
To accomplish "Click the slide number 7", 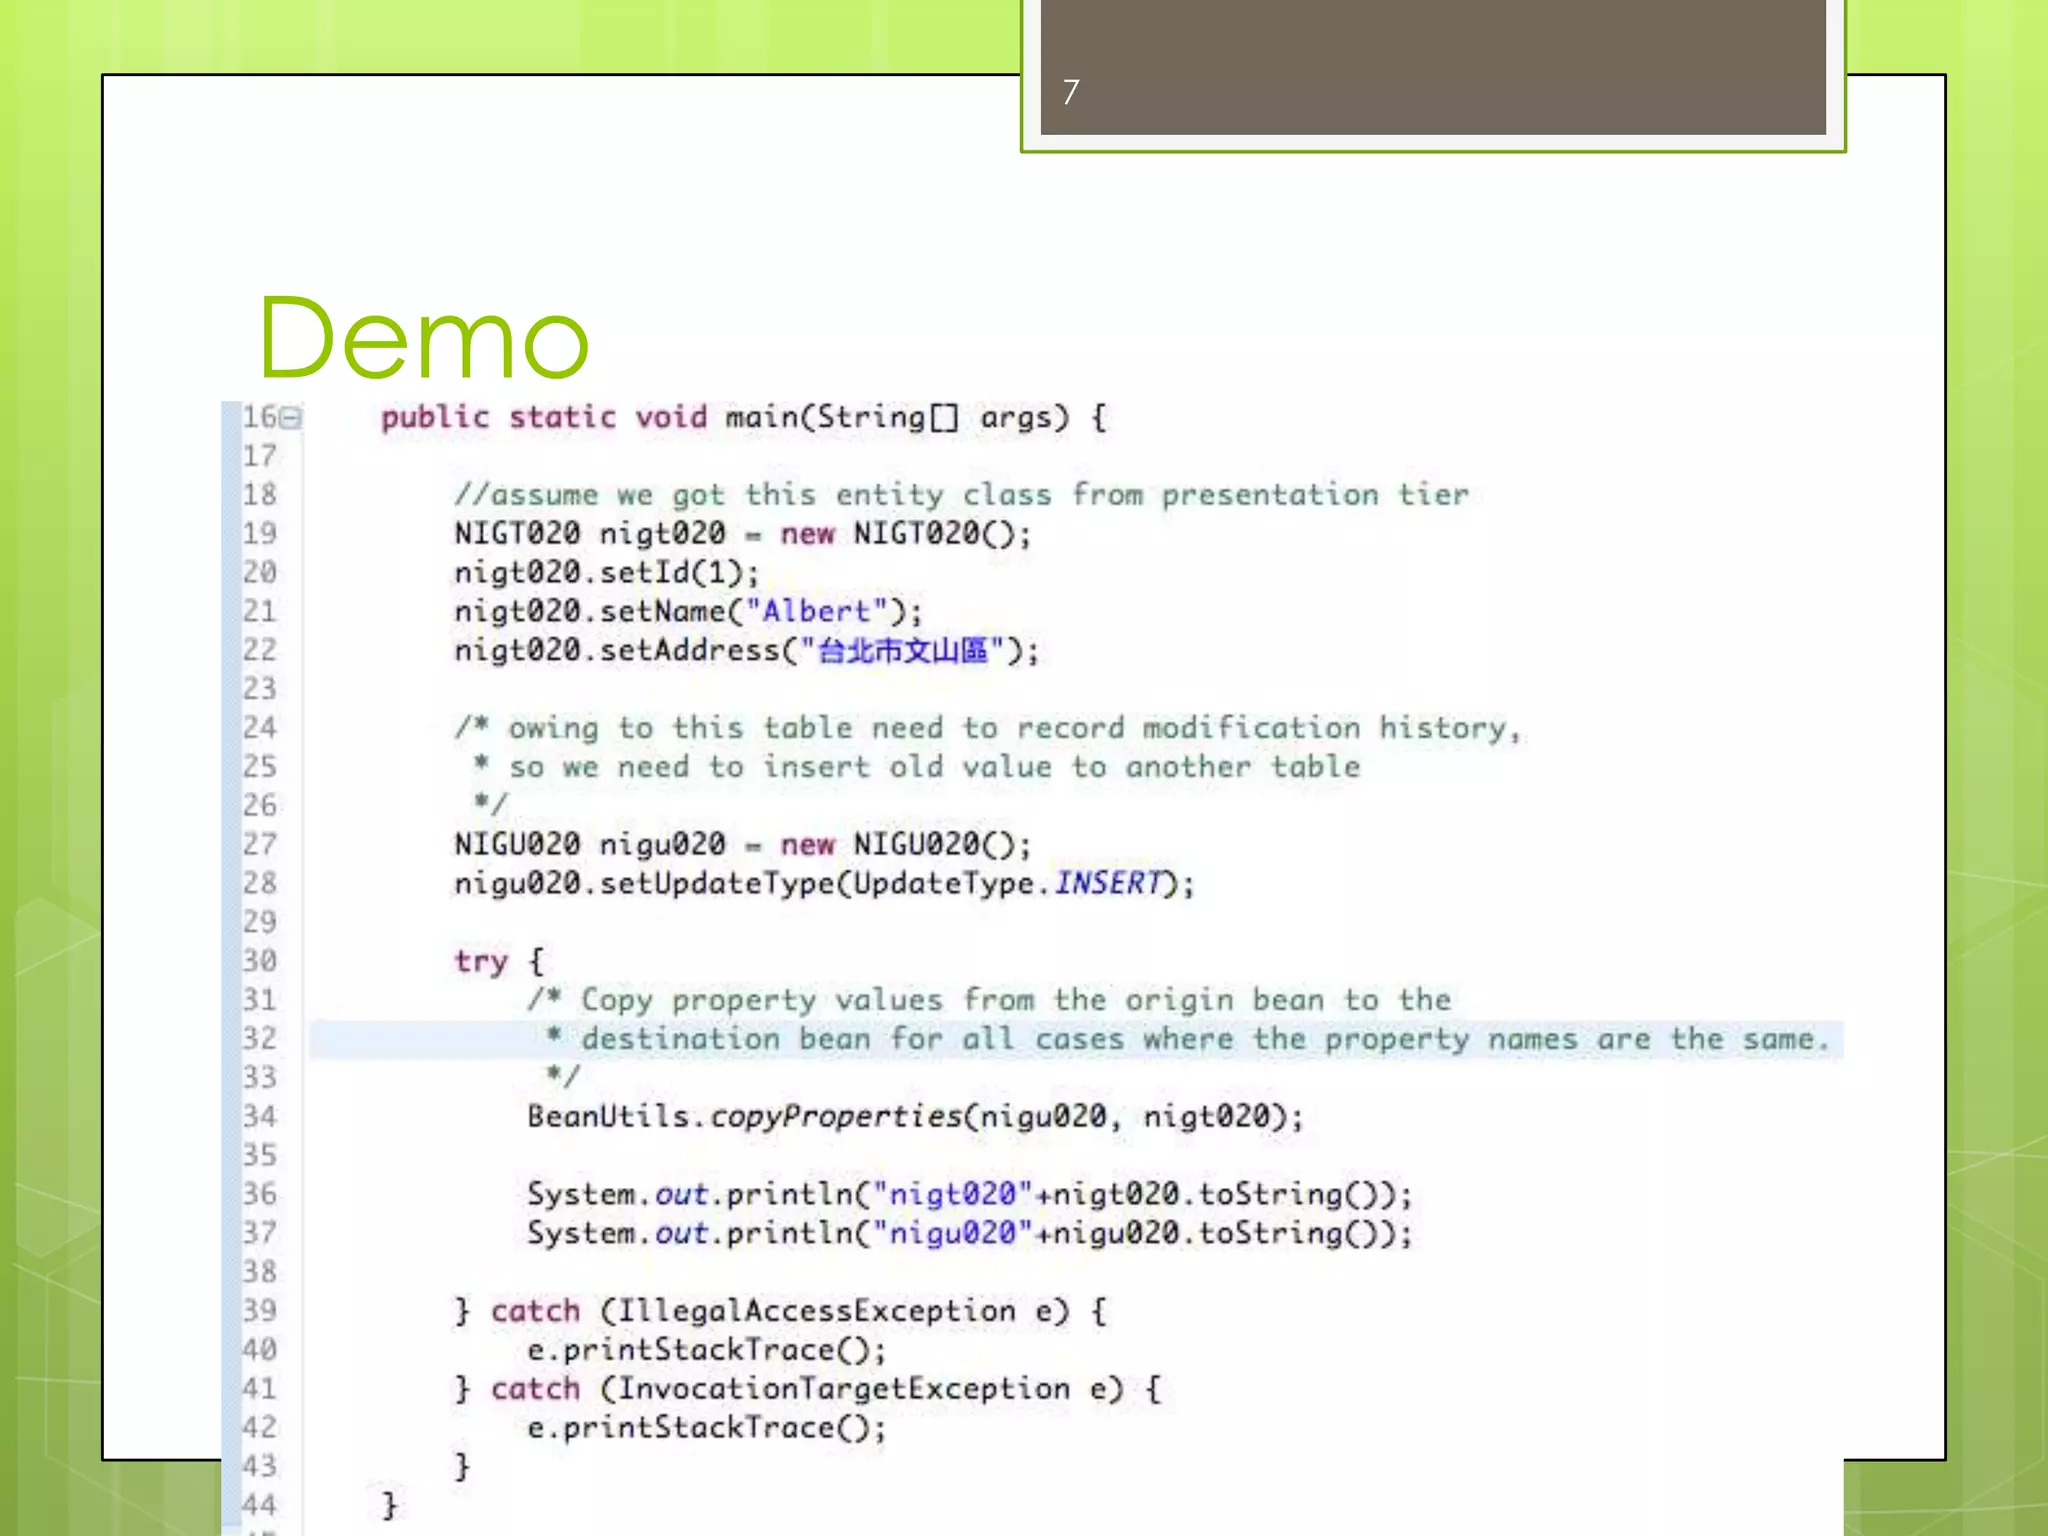I will pos(1071,92).
